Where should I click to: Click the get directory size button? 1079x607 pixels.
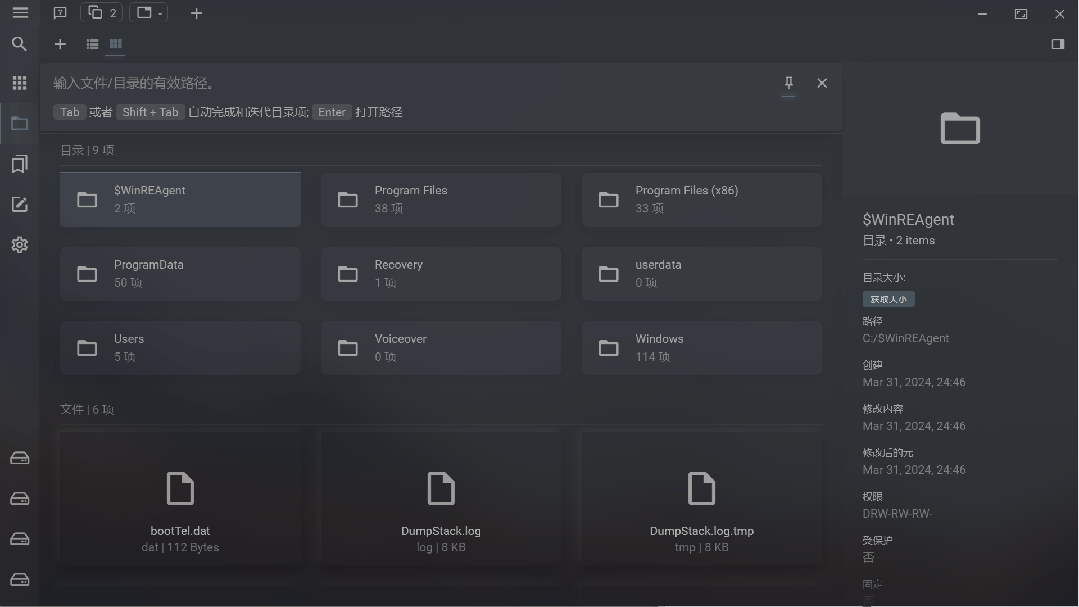888,299
